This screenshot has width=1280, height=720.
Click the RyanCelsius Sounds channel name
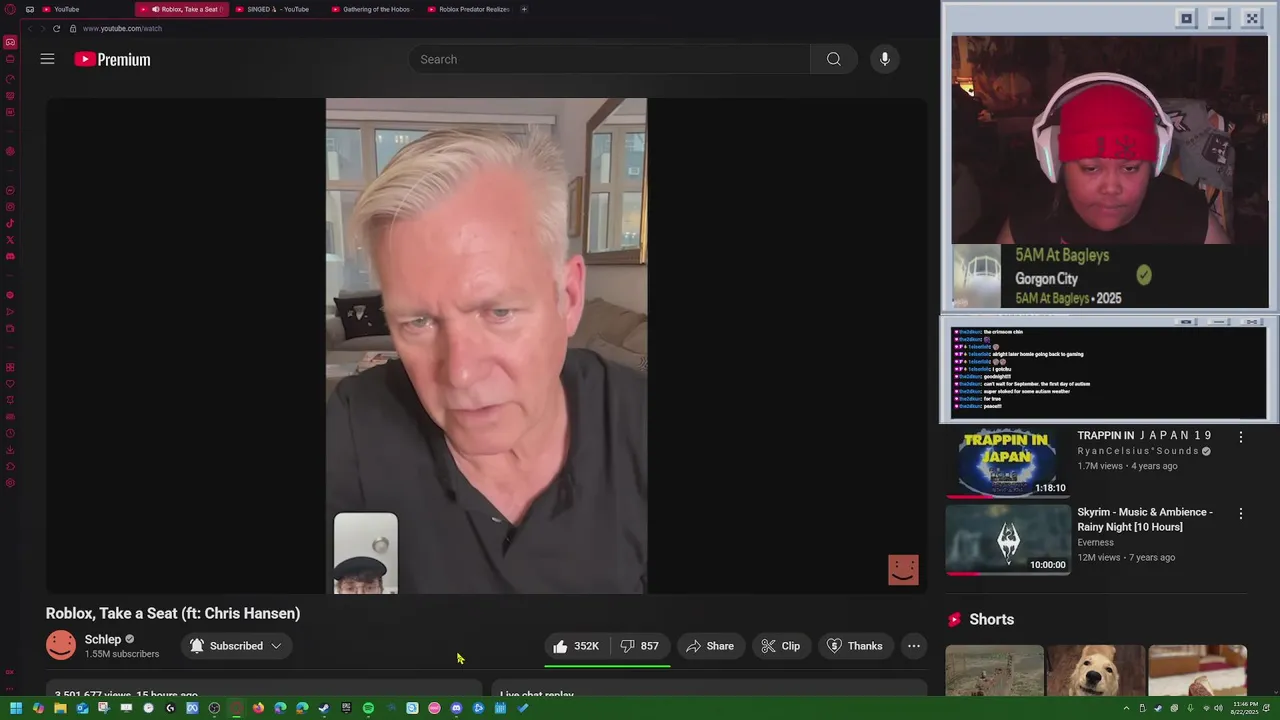click(x=1138, y=451)
